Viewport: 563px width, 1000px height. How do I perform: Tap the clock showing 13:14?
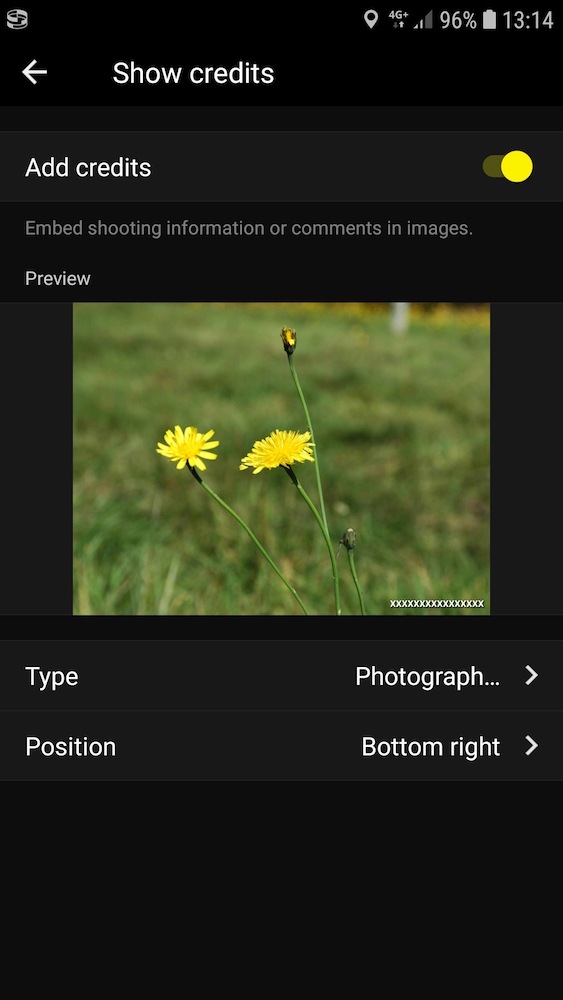(527, 20)
